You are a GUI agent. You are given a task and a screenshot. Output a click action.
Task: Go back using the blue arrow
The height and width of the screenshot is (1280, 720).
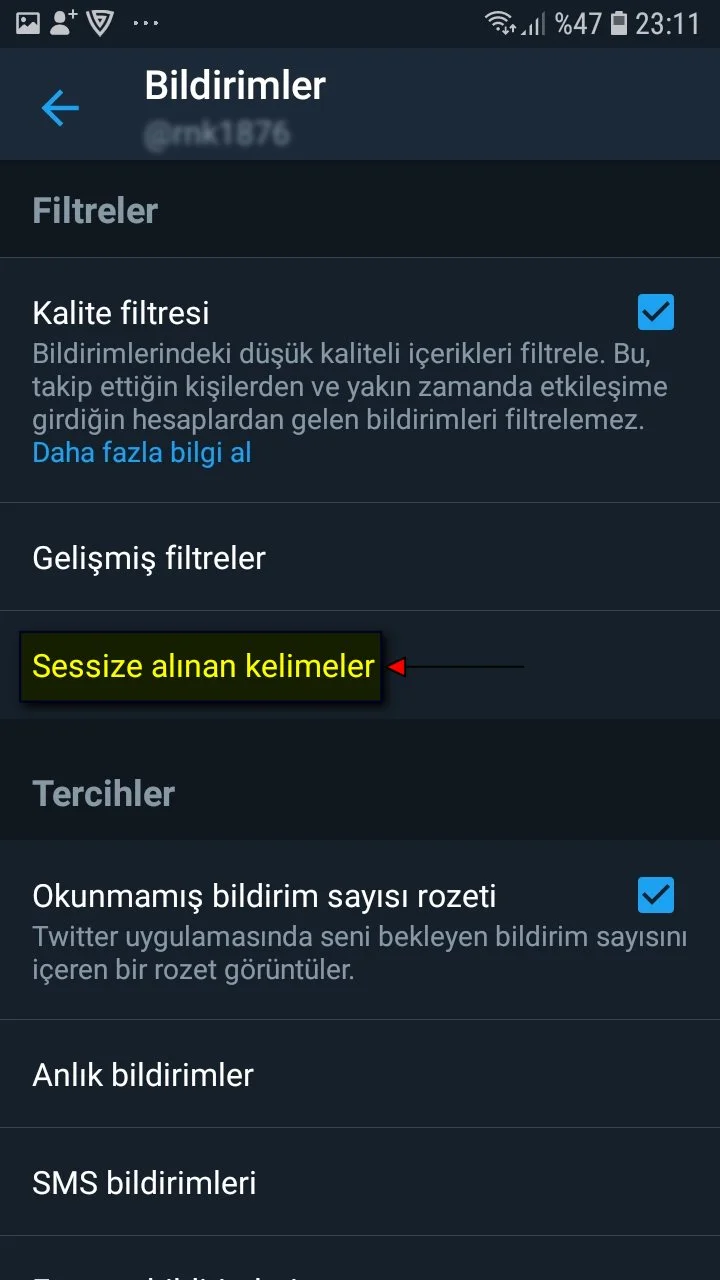60,108
